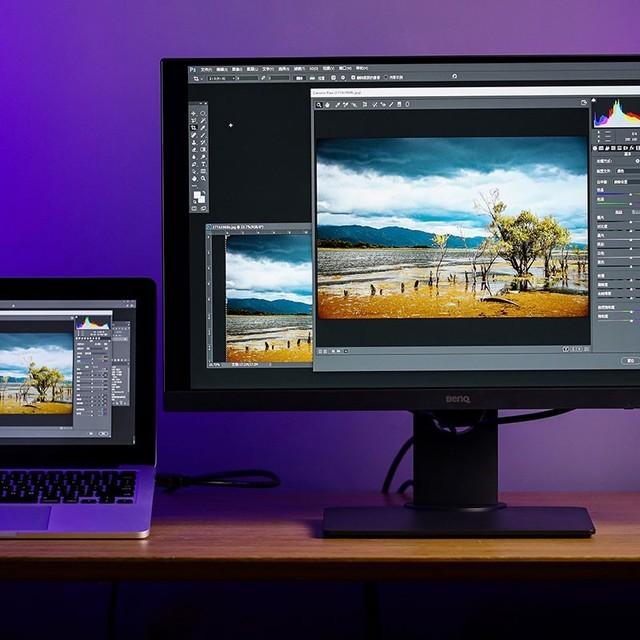
Task: Click the Straighten button in options bar
Action: [x=318, y=78]
